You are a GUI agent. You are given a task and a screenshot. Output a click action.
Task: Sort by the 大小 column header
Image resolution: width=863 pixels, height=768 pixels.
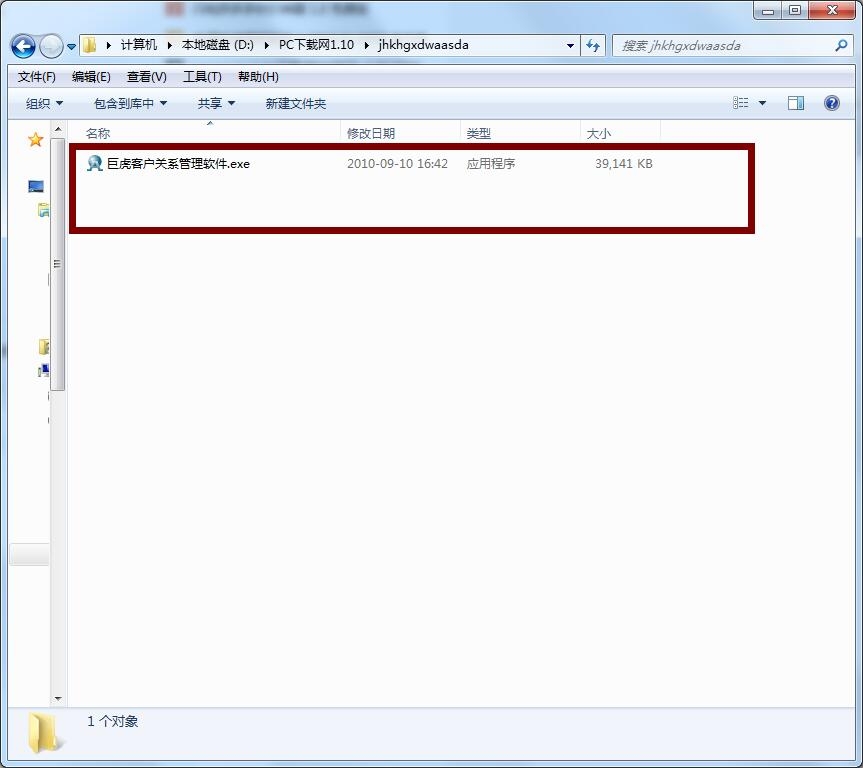tap(620, 133)
